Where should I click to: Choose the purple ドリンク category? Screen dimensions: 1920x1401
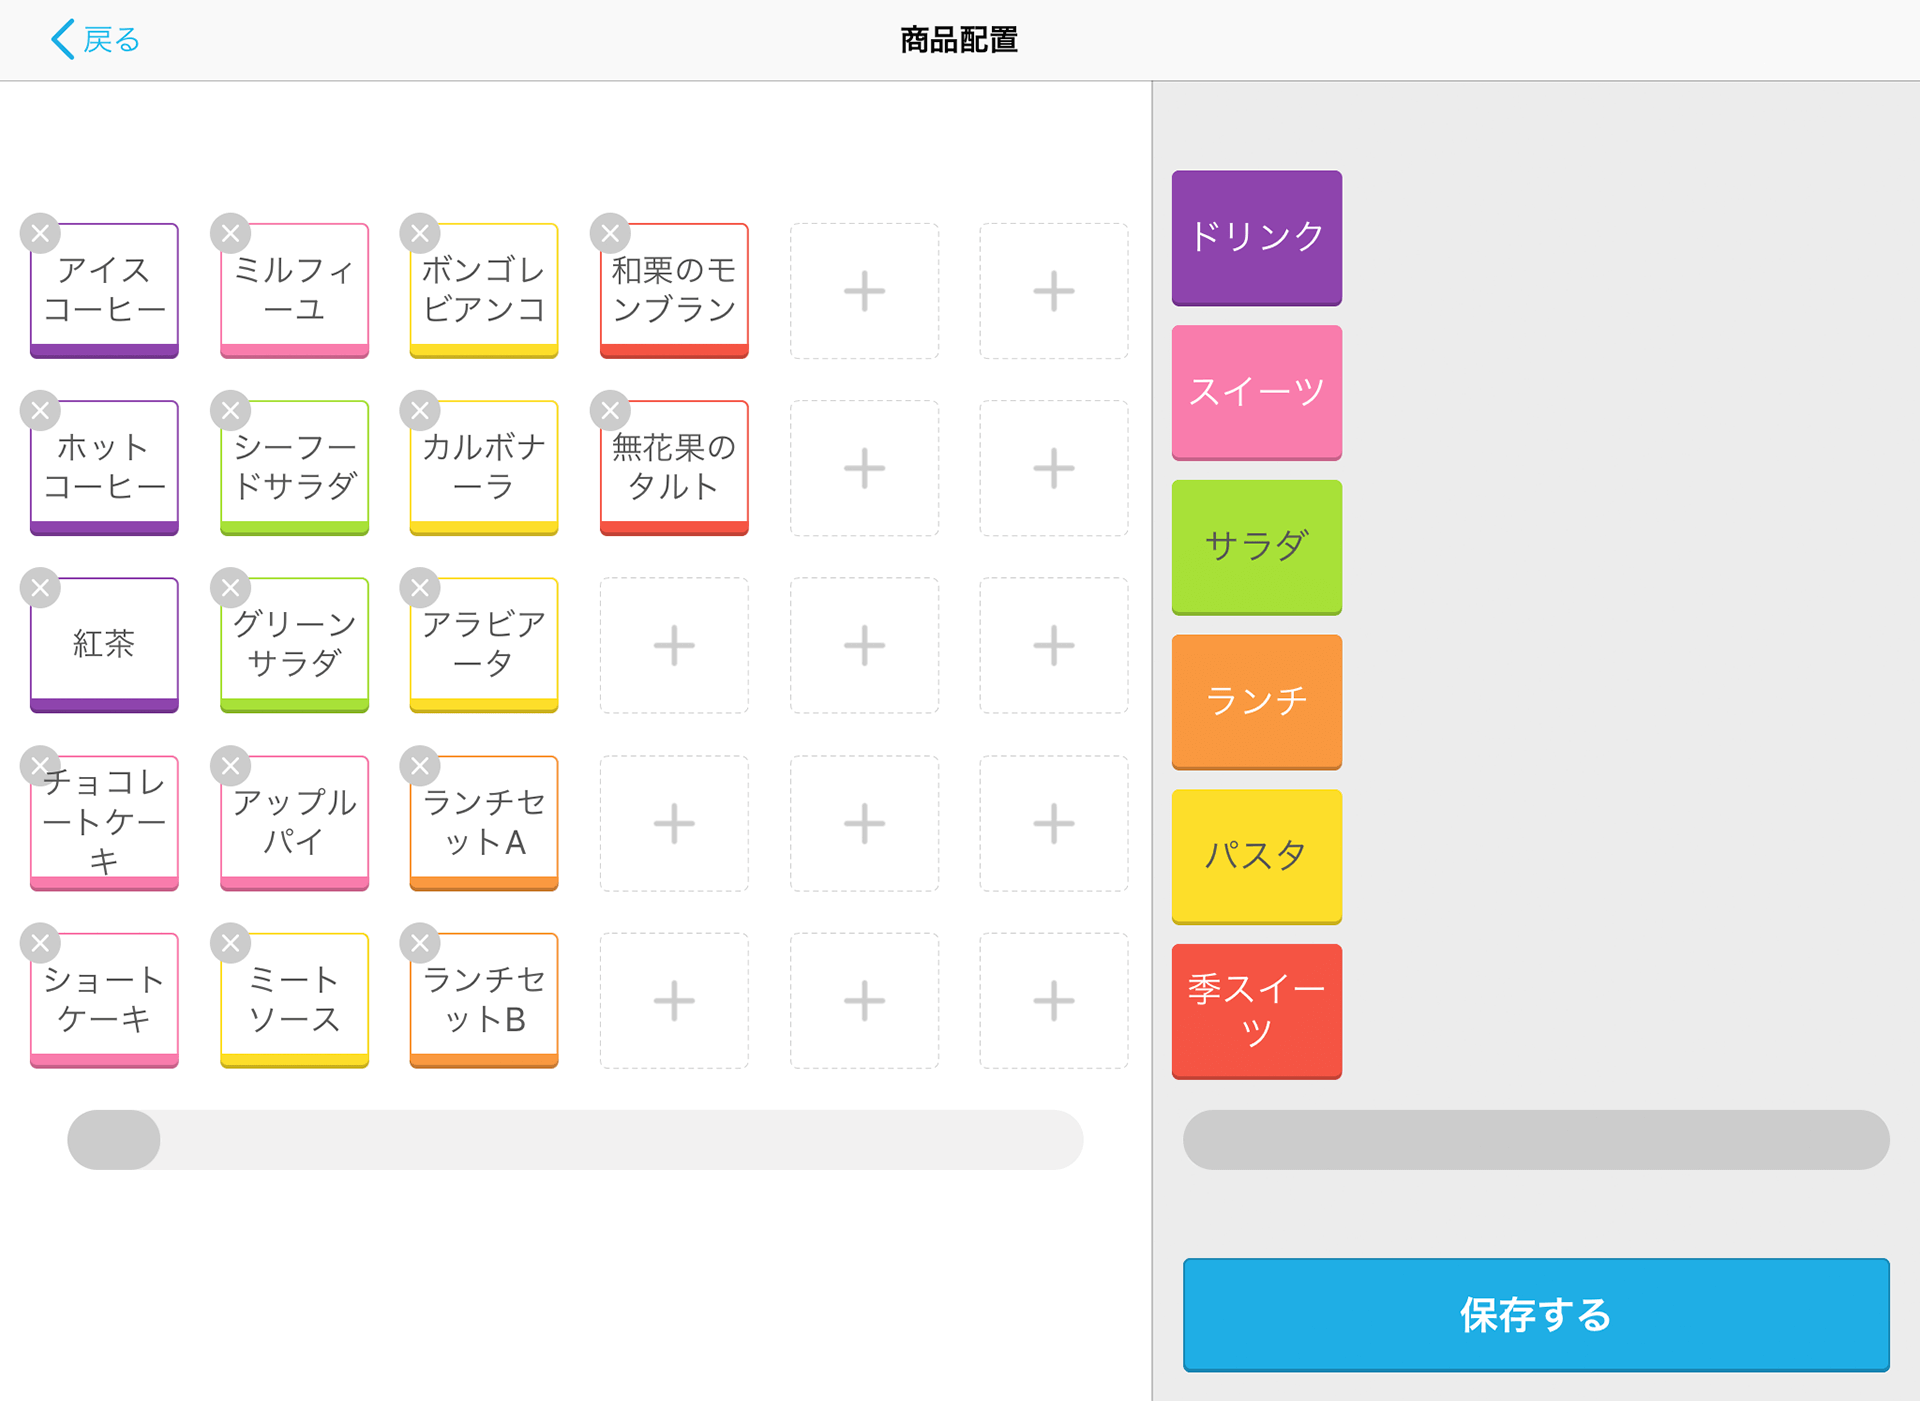coord(1257,238)
